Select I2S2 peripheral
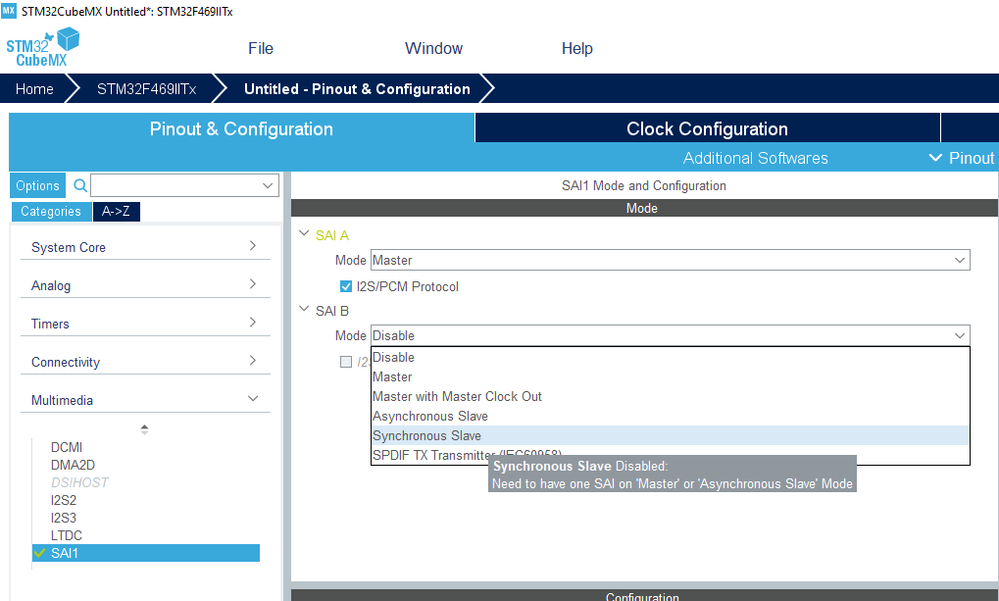999x601 pixels. click(x=64, y=500)
